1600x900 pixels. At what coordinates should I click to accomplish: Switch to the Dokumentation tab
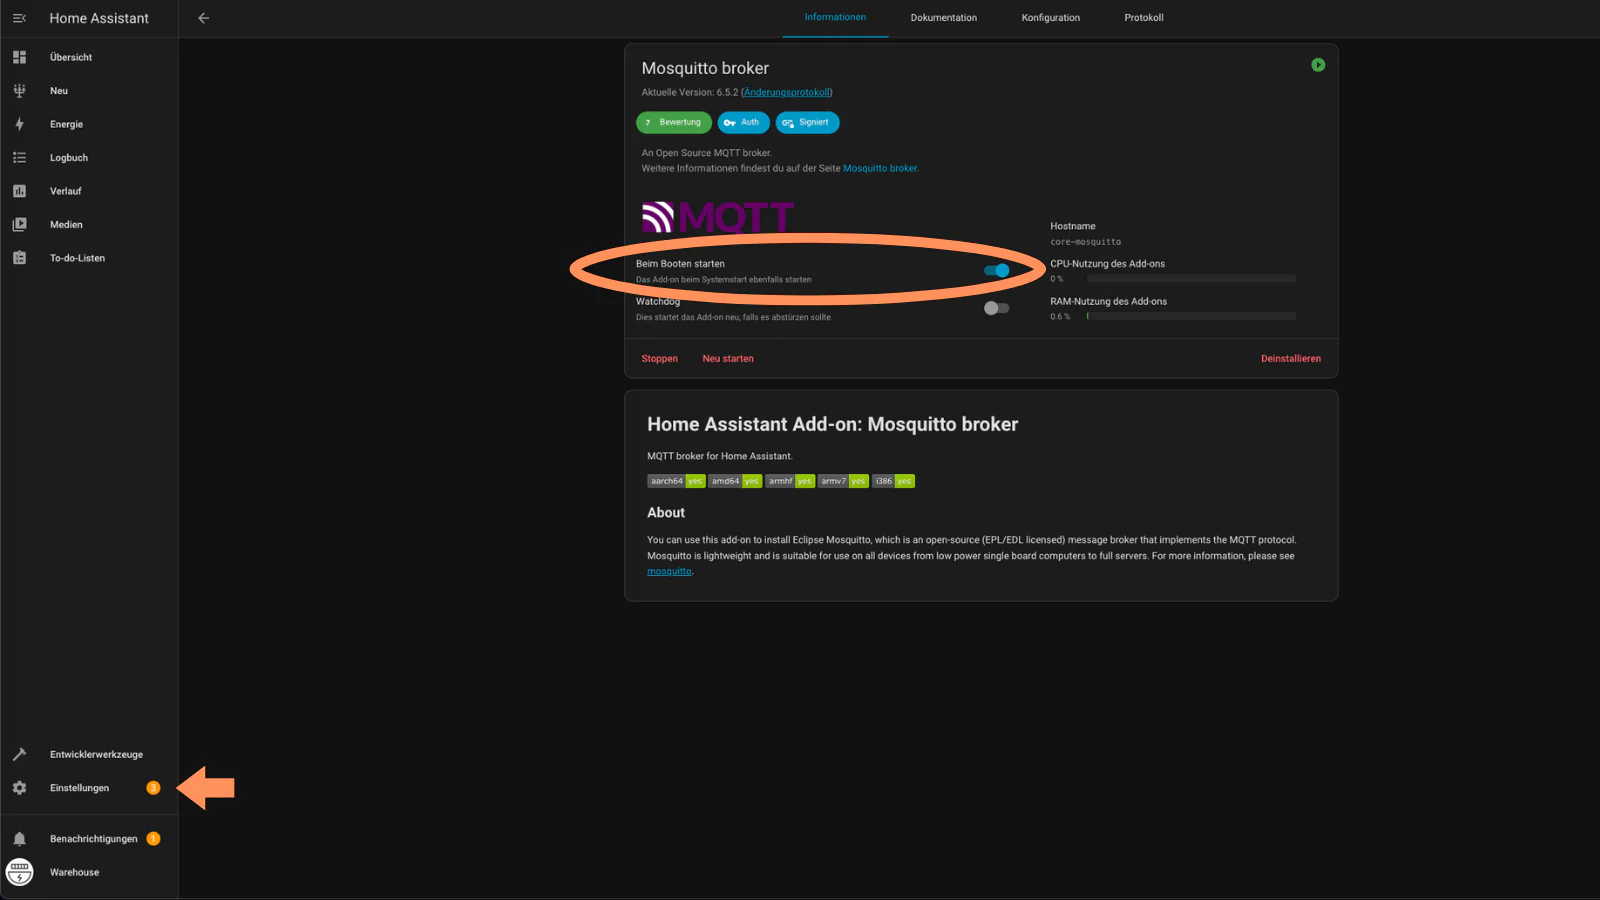[x=943, y=18]
